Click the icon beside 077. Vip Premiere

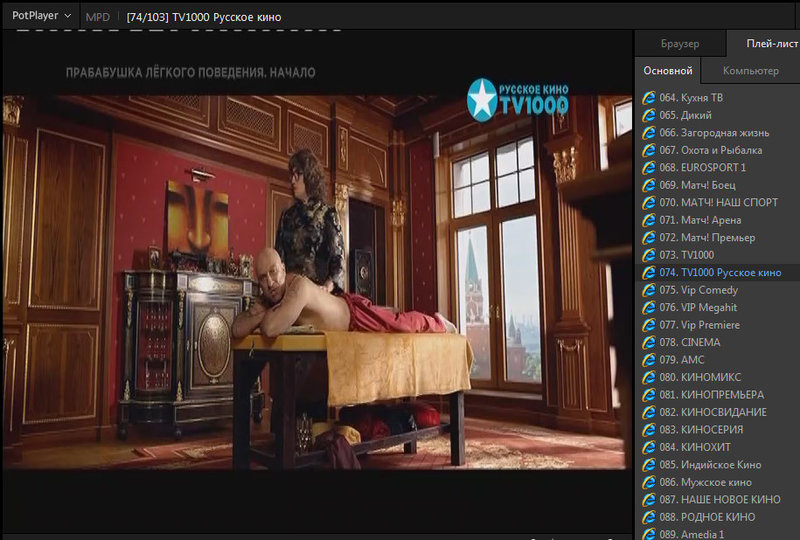click(648, 325)
